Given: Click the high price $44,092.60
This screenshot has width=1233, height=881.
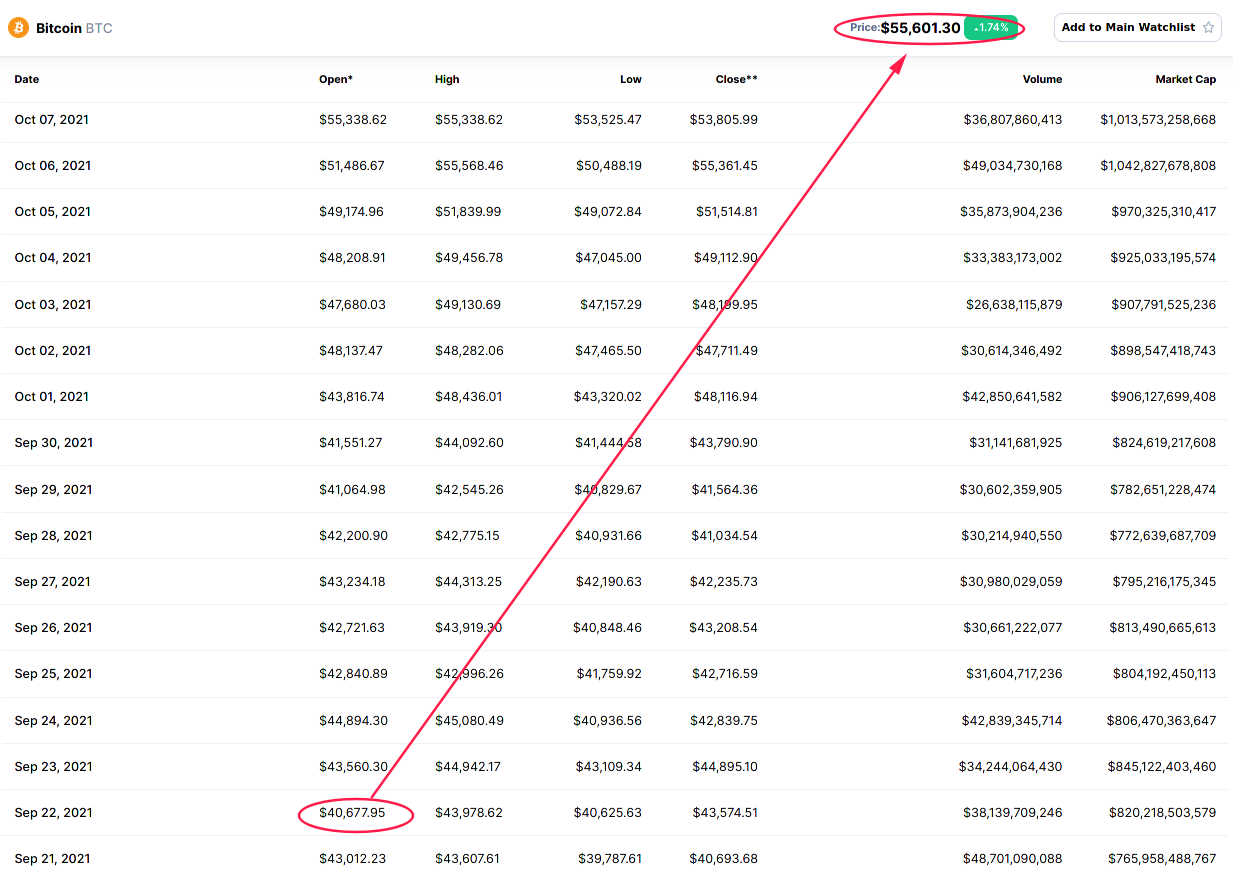Looking at the screenshot, I should click(469, 442).
